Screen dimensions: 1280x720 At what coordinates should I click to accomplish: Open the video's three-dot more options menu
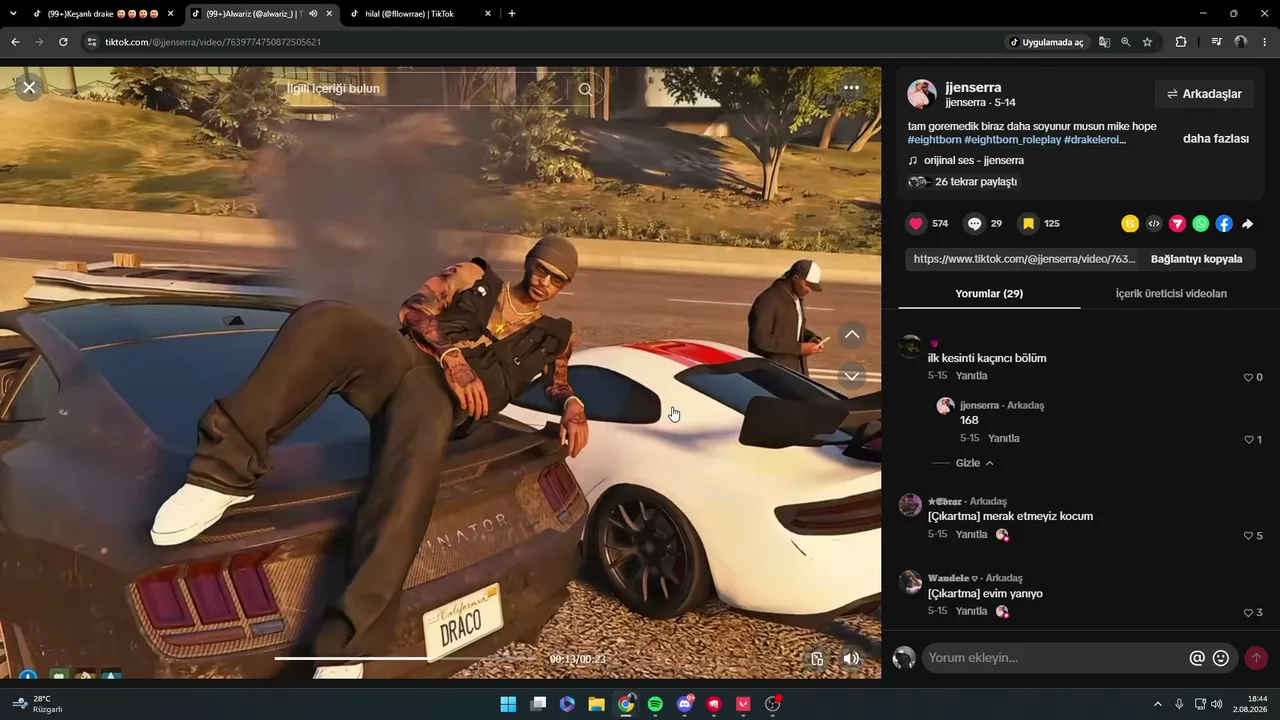(x=851, y=88)
